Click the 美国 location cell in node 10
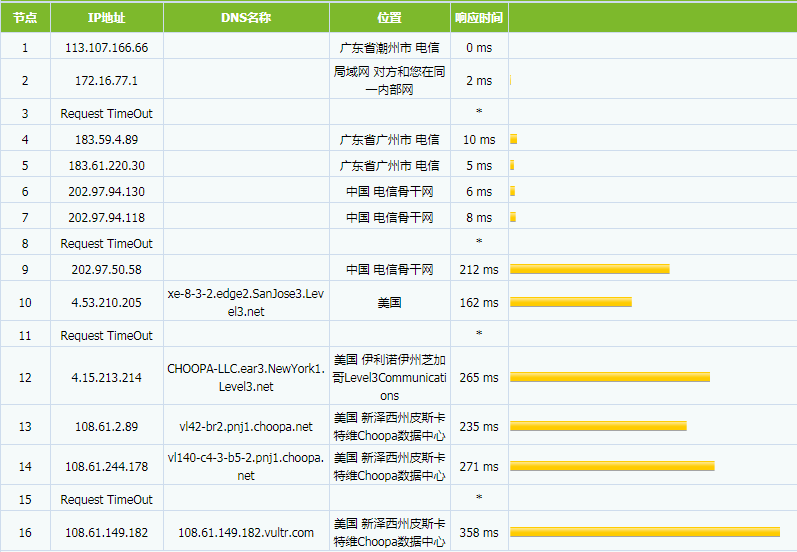Viewport: 797px width, 552px height. pyautogui.click(x=390, y=302)
